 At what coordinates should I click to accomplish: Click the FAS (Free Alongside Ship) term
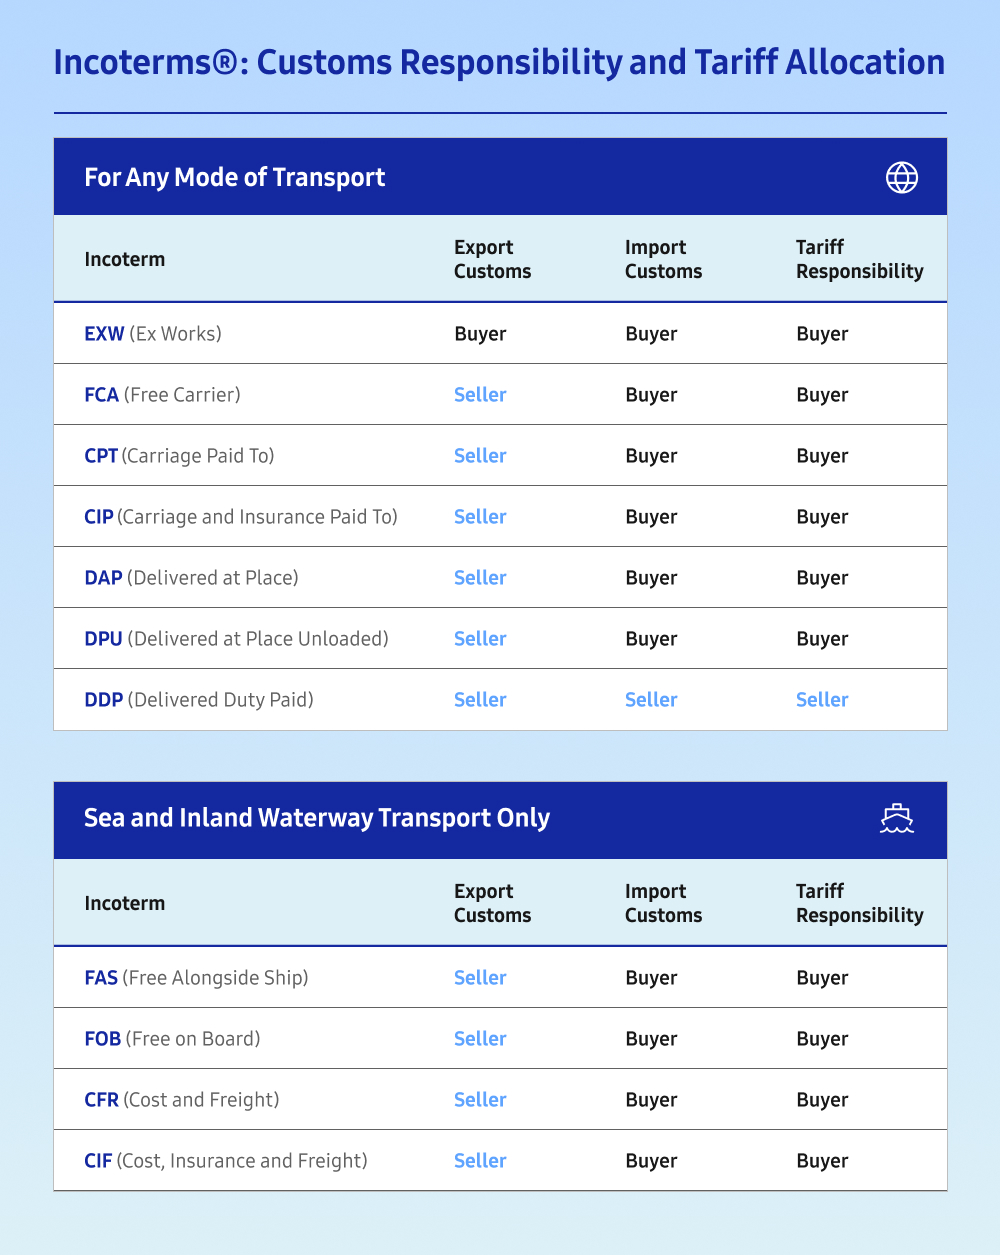tap(196, 978)
